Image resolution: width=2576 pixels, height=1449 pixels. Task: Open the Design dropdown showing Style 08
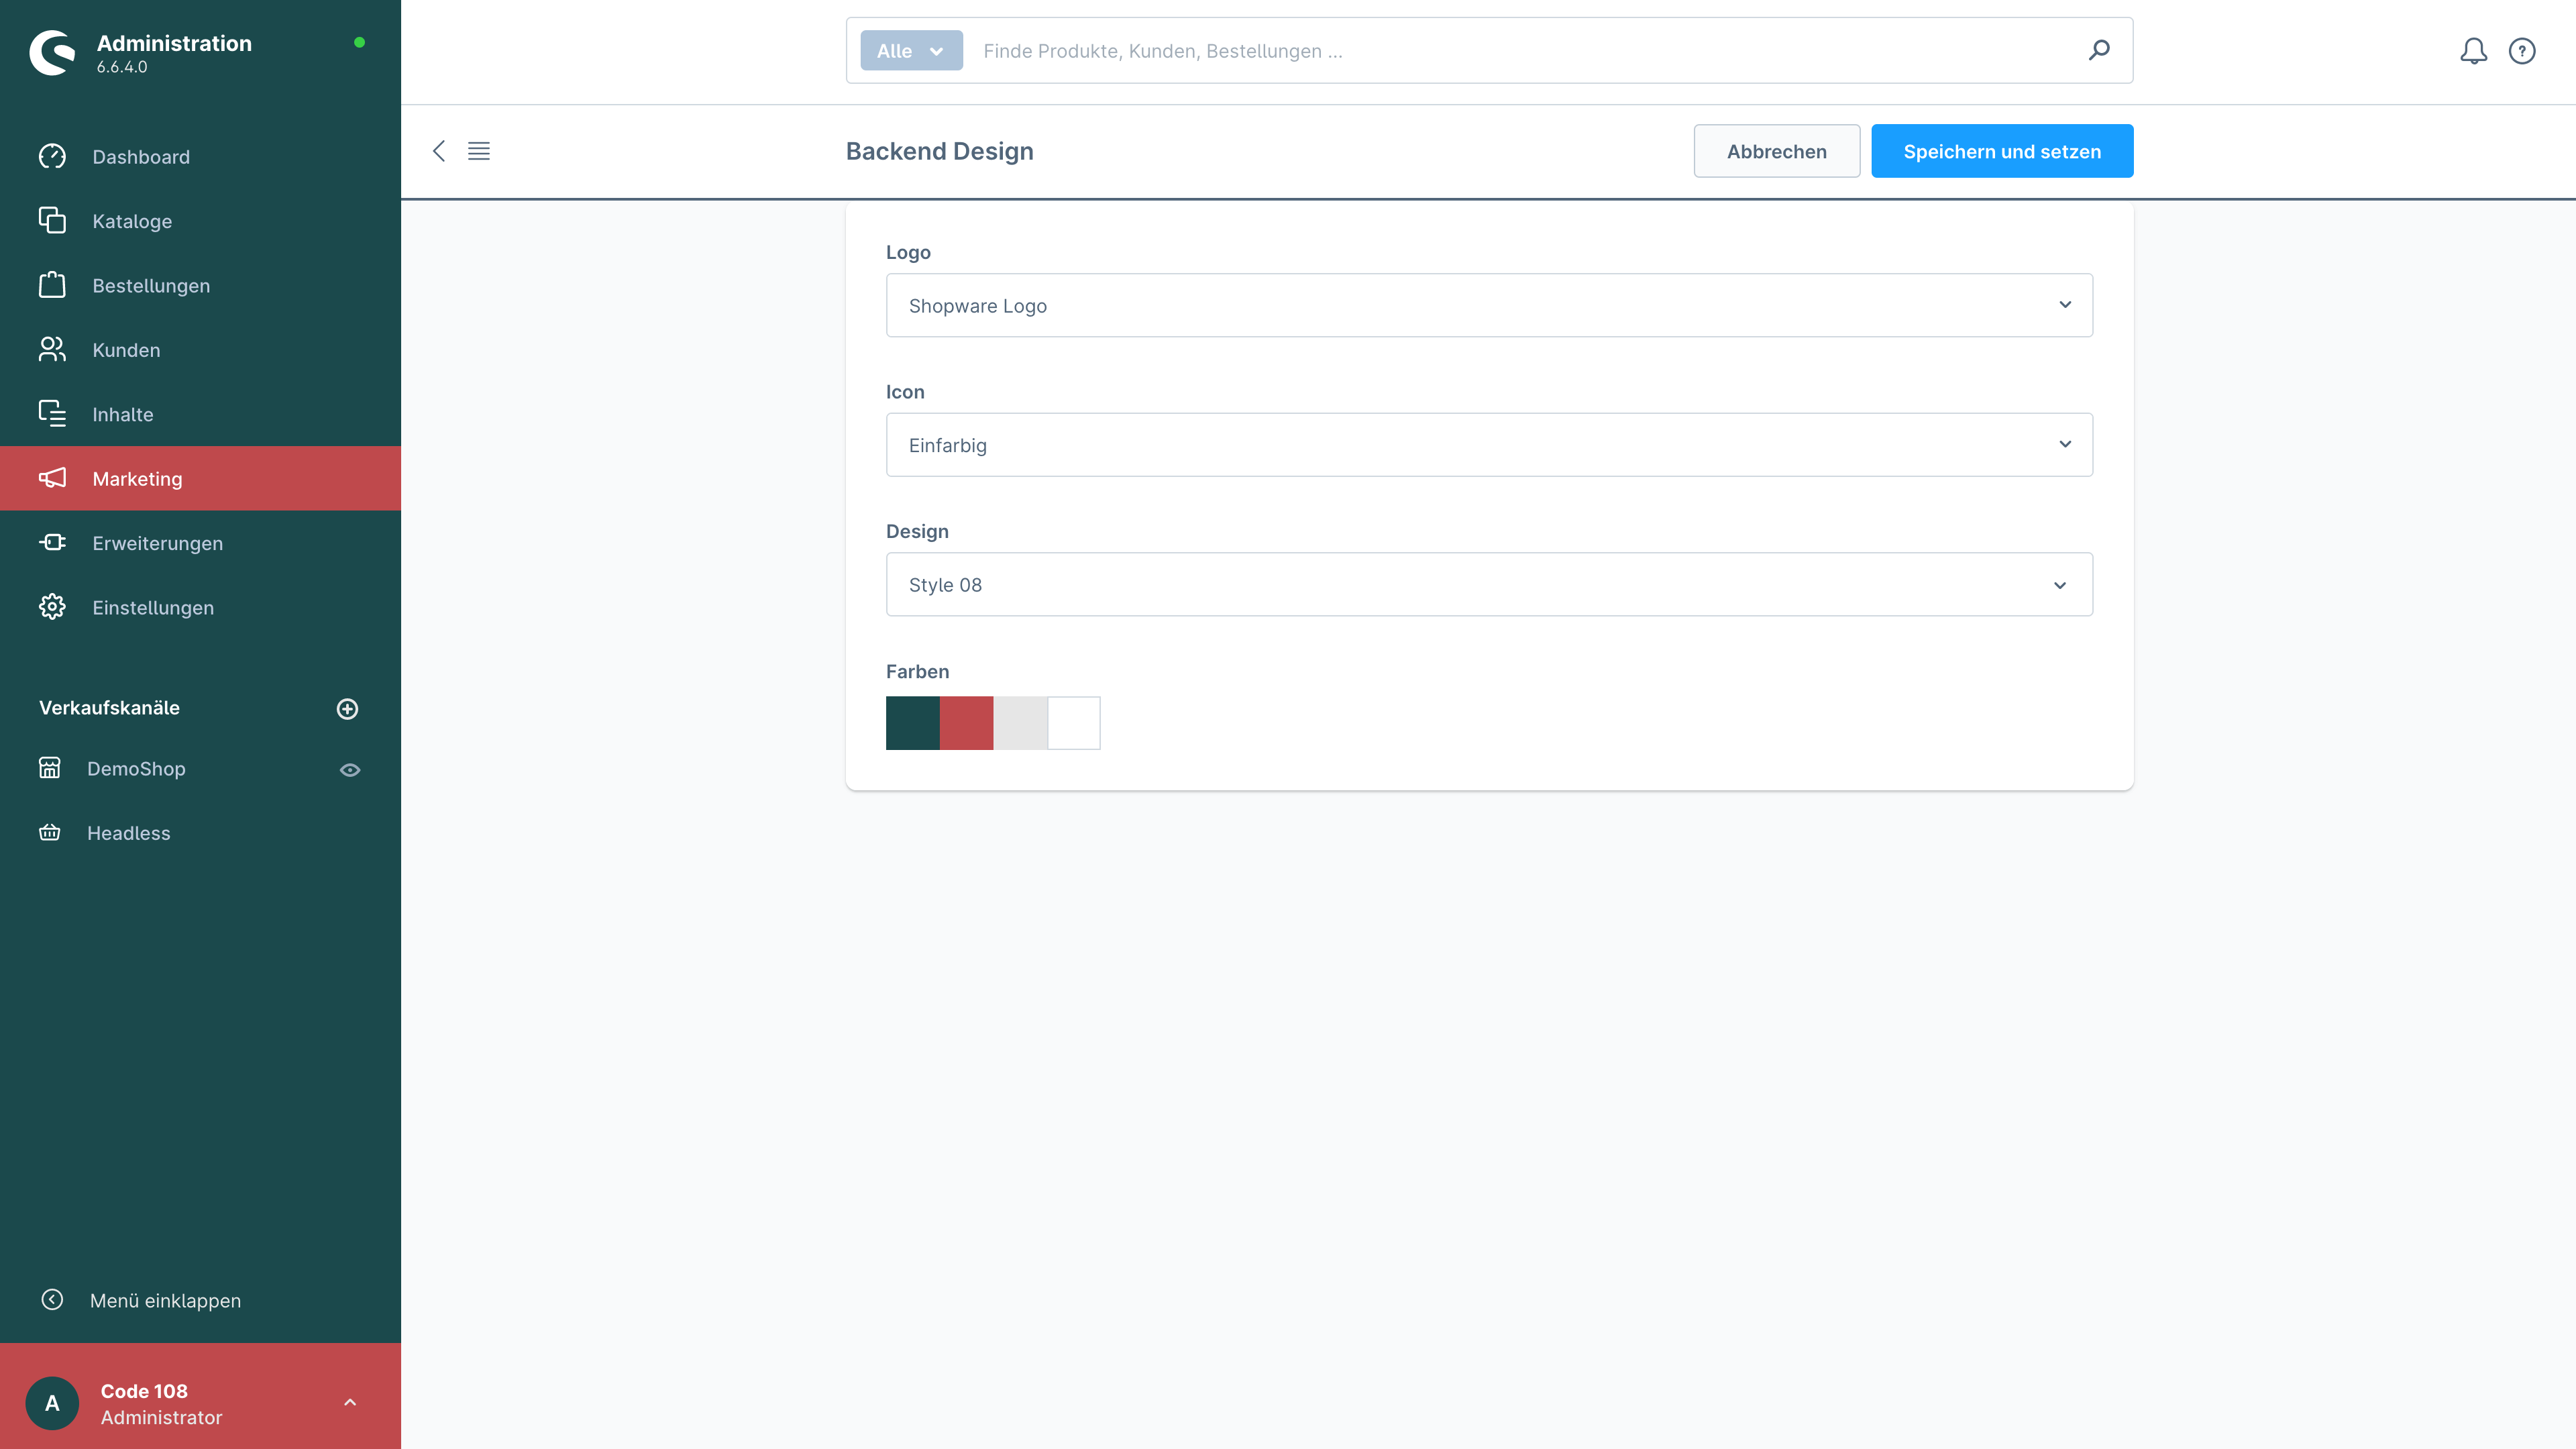click(1489, 584)
